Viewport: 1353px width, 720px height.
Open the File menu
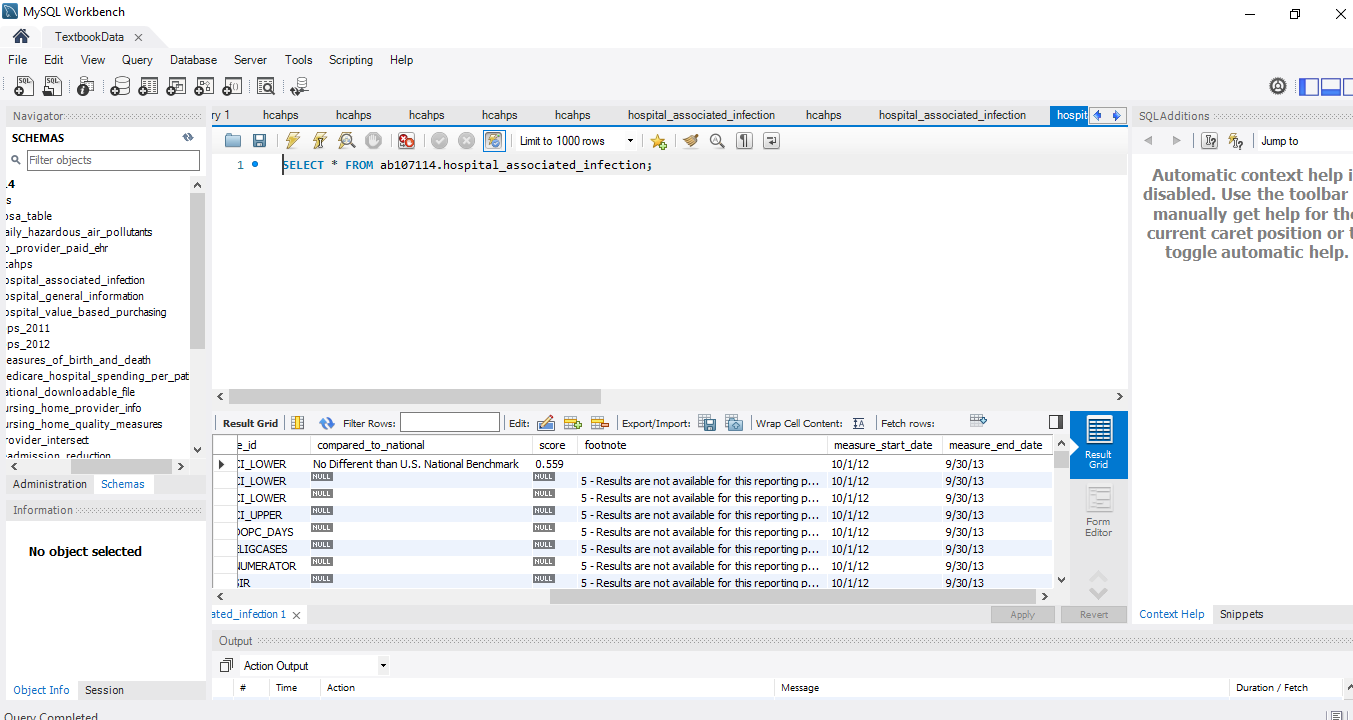click(18, 60)
